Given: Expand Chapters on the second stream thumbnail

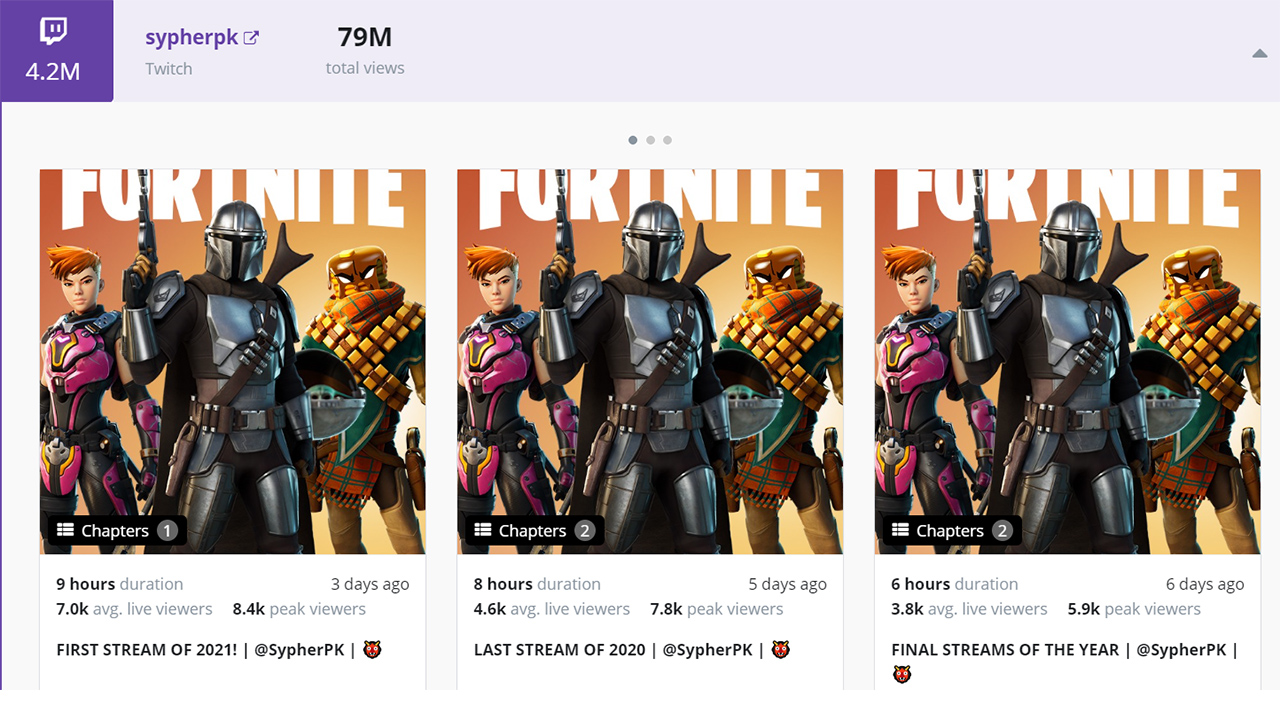Looking at the screenshot, I should click(532, 531).
